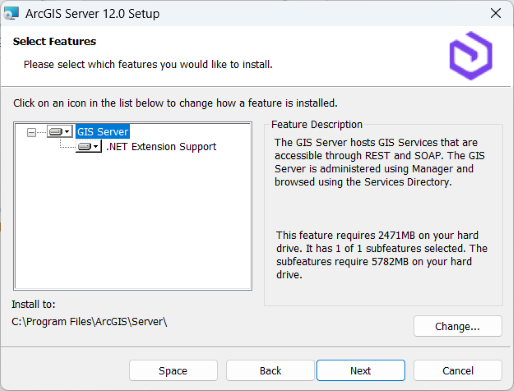Collapse the GIS Server tree node
514x391 pixels.
click(31, 133)
